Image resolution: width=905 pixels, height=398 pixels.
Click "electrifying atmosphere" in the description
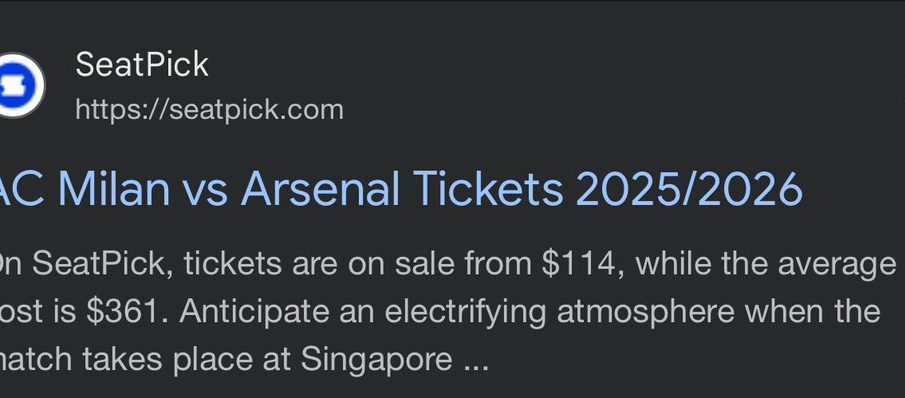click(x=559, y=312)
